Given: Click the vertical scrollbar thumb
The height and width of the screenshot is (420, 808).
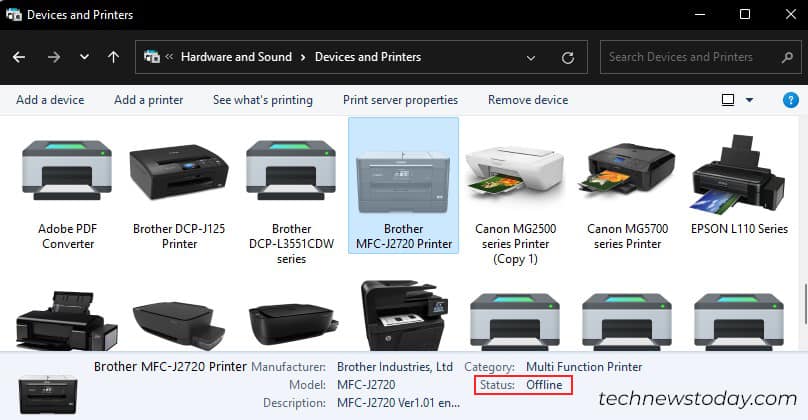Looking at the screenshot, I should coord(804,303).
